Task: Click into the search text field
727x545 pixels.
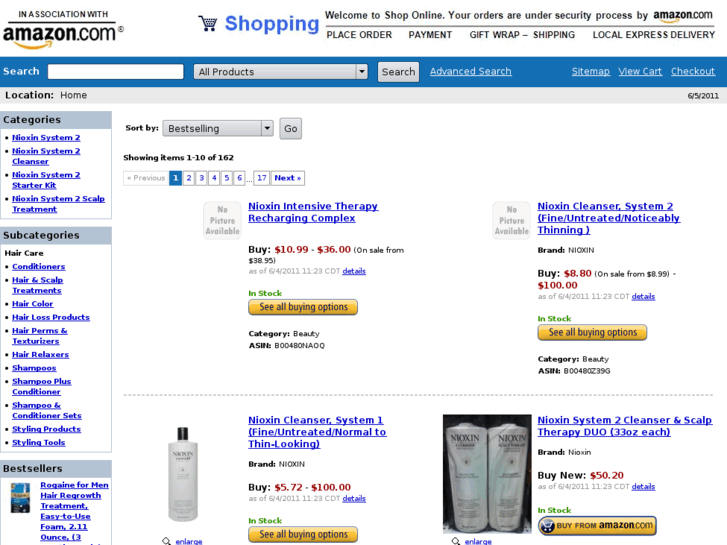Action: (x=115, y=72)
